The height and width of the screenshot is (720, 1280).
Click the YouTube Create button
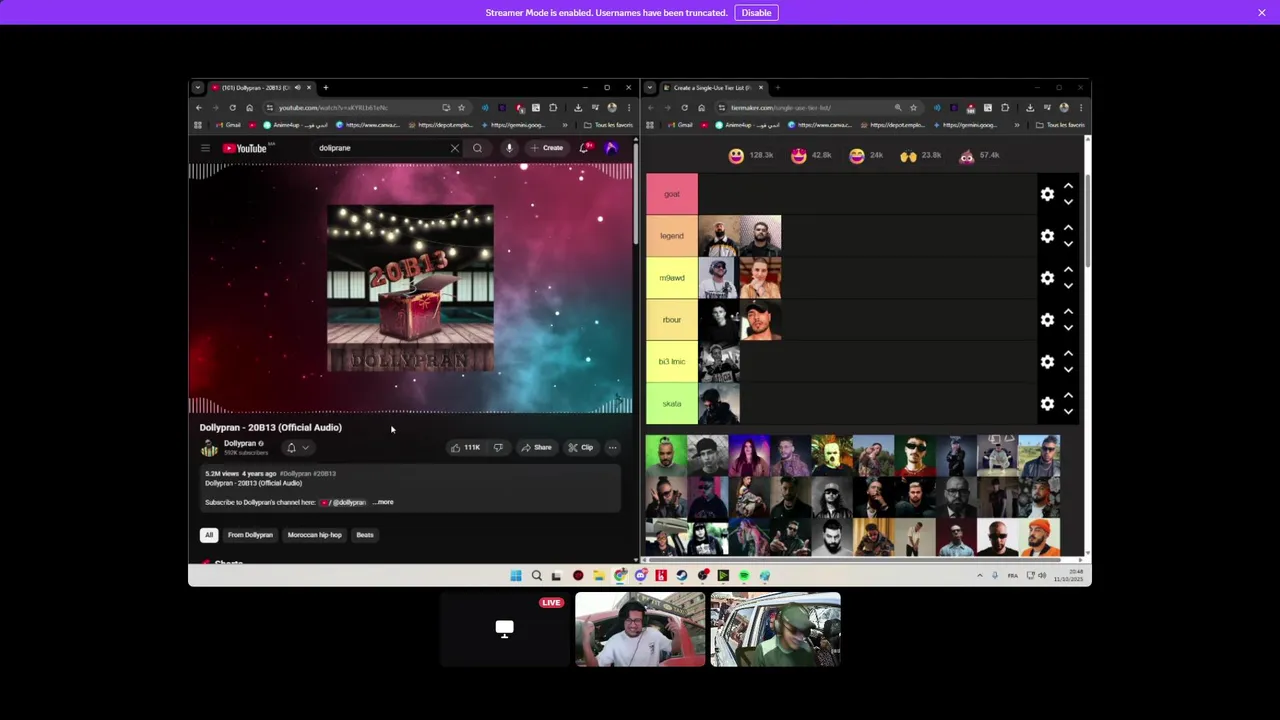(x=547, y=148)
